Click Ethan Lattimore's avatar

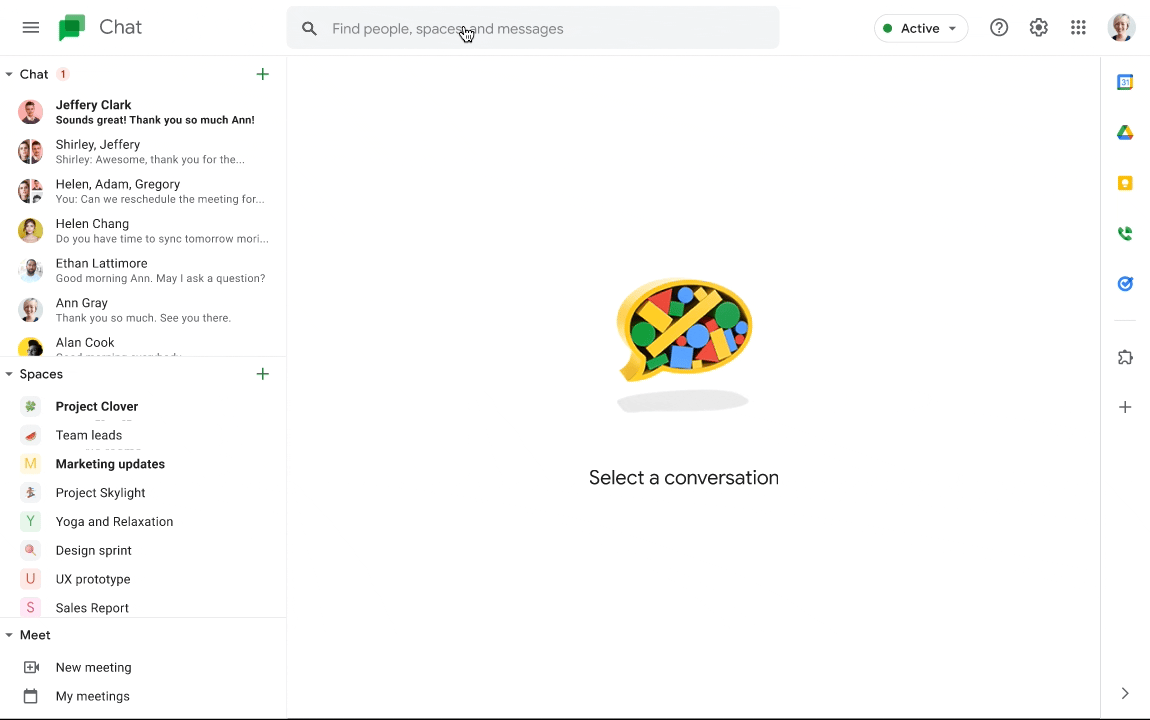coord(30,271)
